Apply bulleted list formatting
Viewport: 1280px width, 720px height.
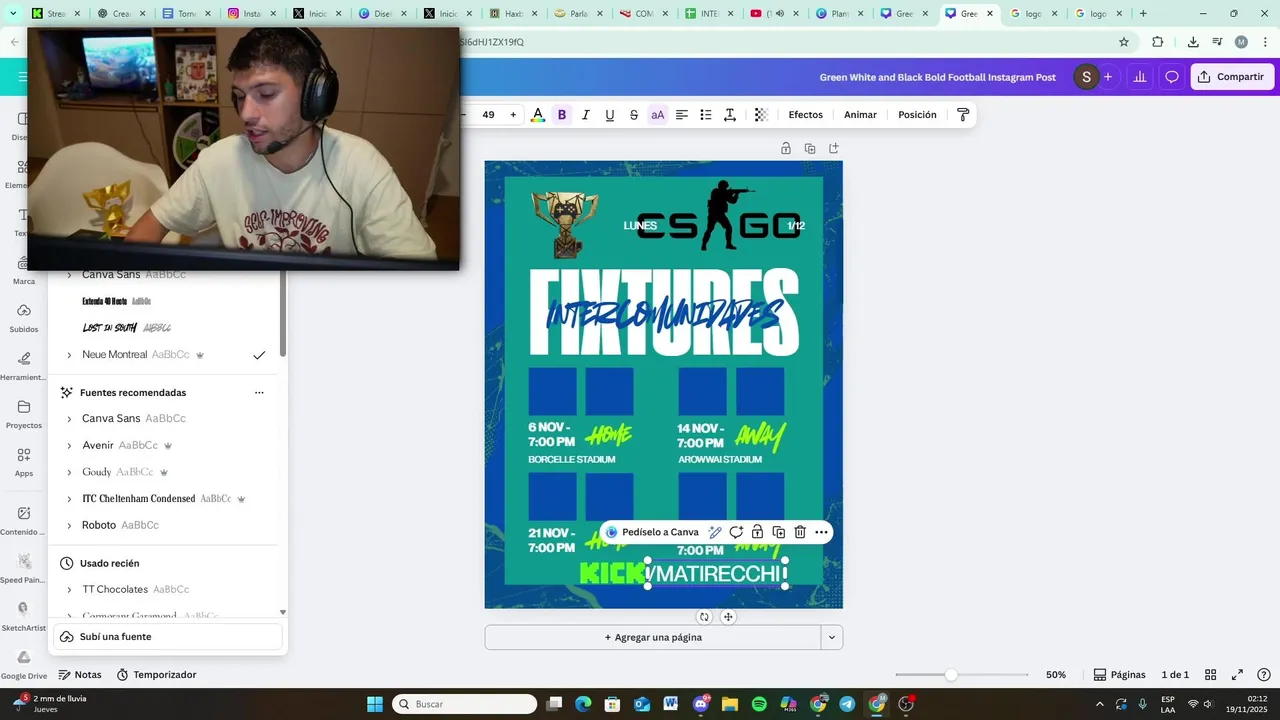(706, 115)
